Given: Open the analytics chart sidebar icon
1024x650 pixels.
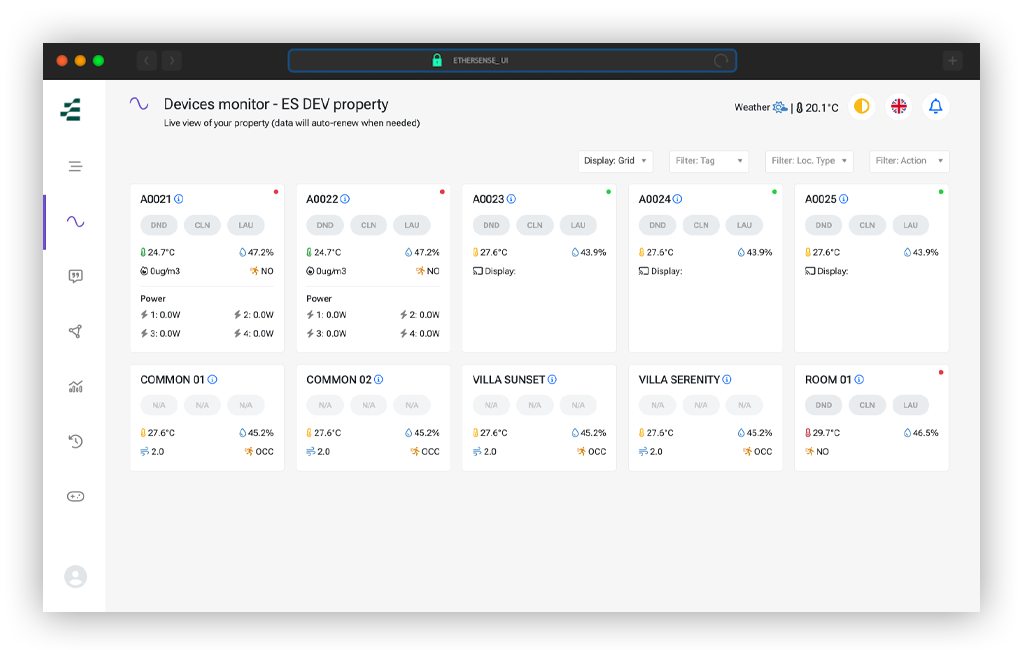Looking at the screenshot, I should 75,387.
